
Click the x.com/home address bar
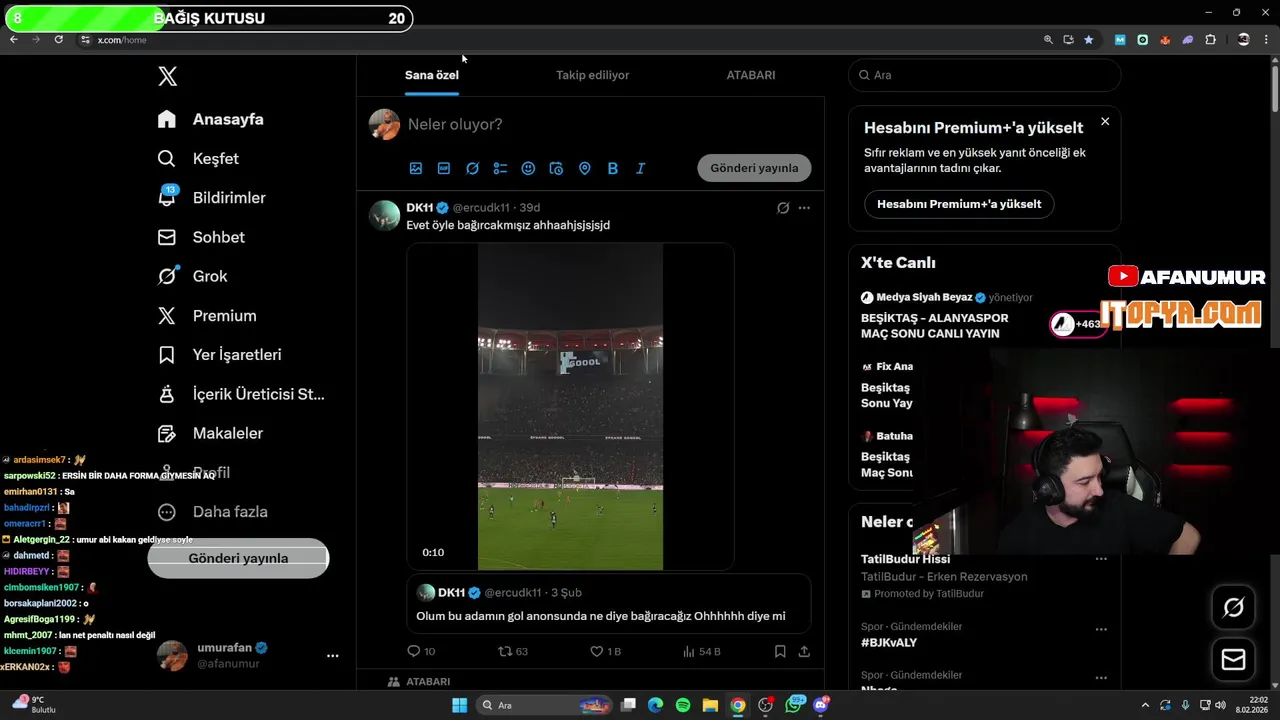point(560,40)
